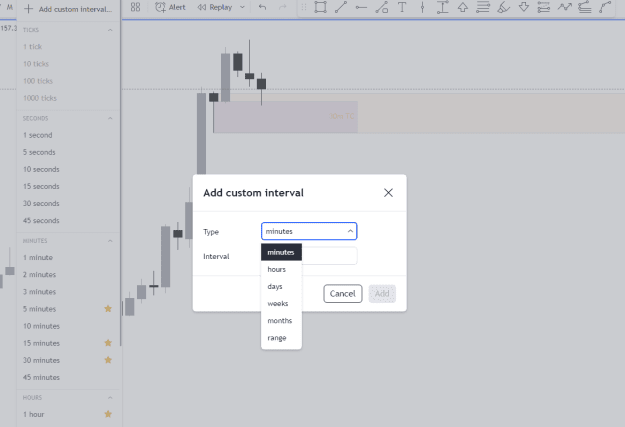Image resolution: width=625 pixels, height=427 pixels.
Task: Choose the 2 minutes interval
Action: click(x=68, y=275)
